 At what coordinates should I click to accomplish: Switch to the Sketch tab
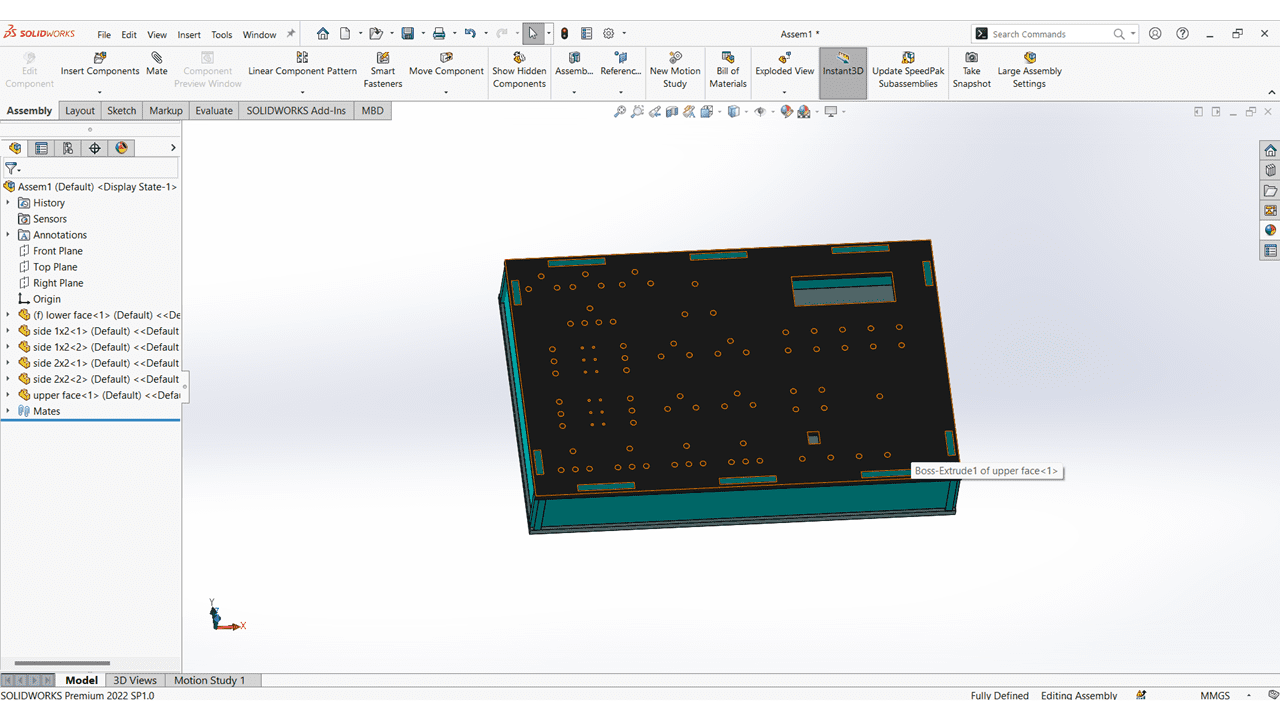pyautogui.click(x=122, y=111)
